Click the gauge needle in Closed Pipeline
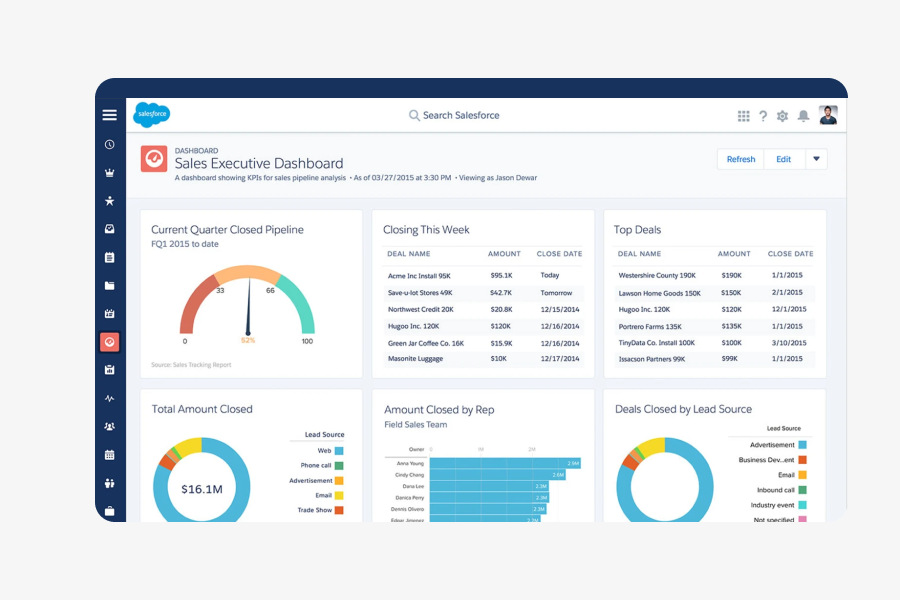 tap(249, 306)
